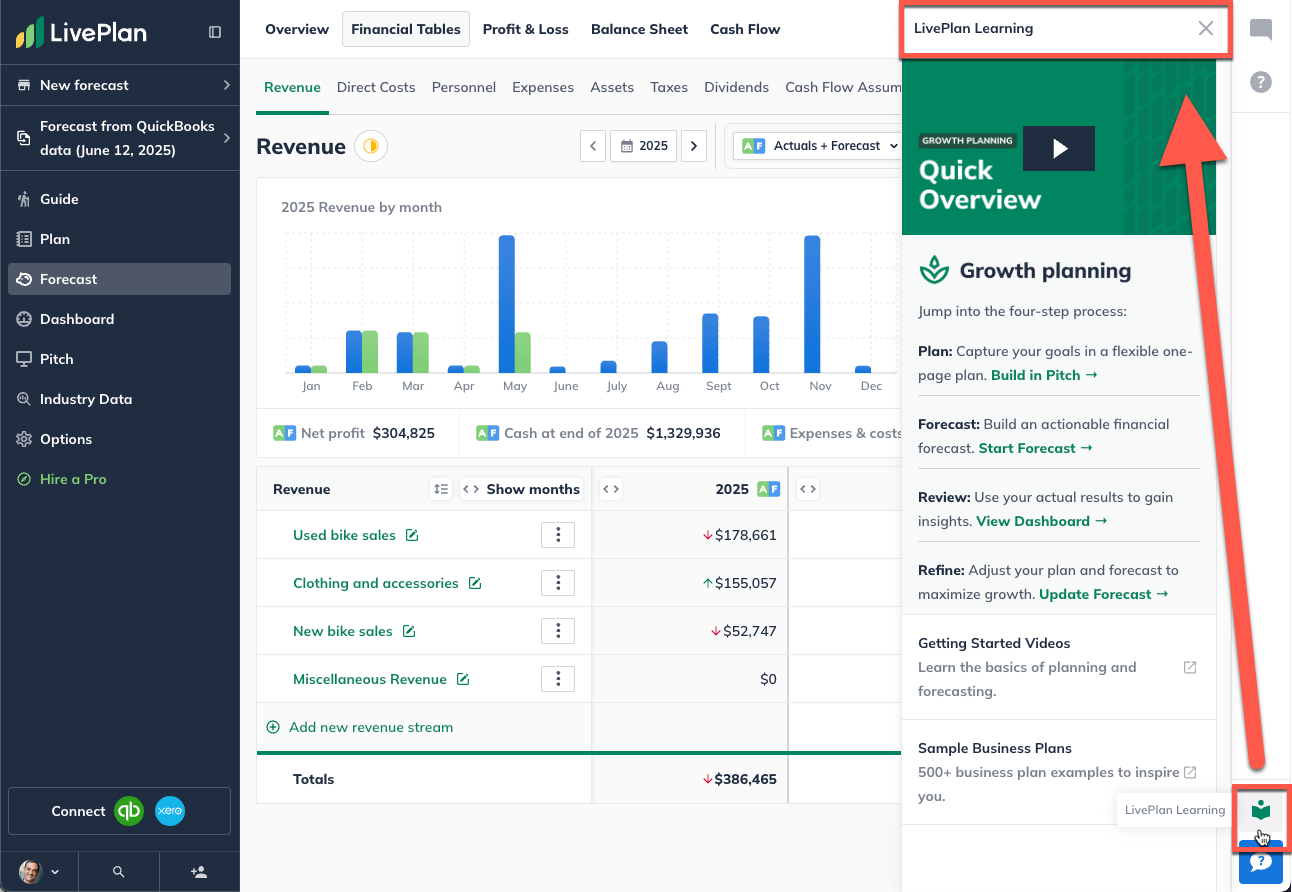The width and height of the screenshot is (1292, 892).
Task: Open the 2025 year picker
Action: click(644, 146)
